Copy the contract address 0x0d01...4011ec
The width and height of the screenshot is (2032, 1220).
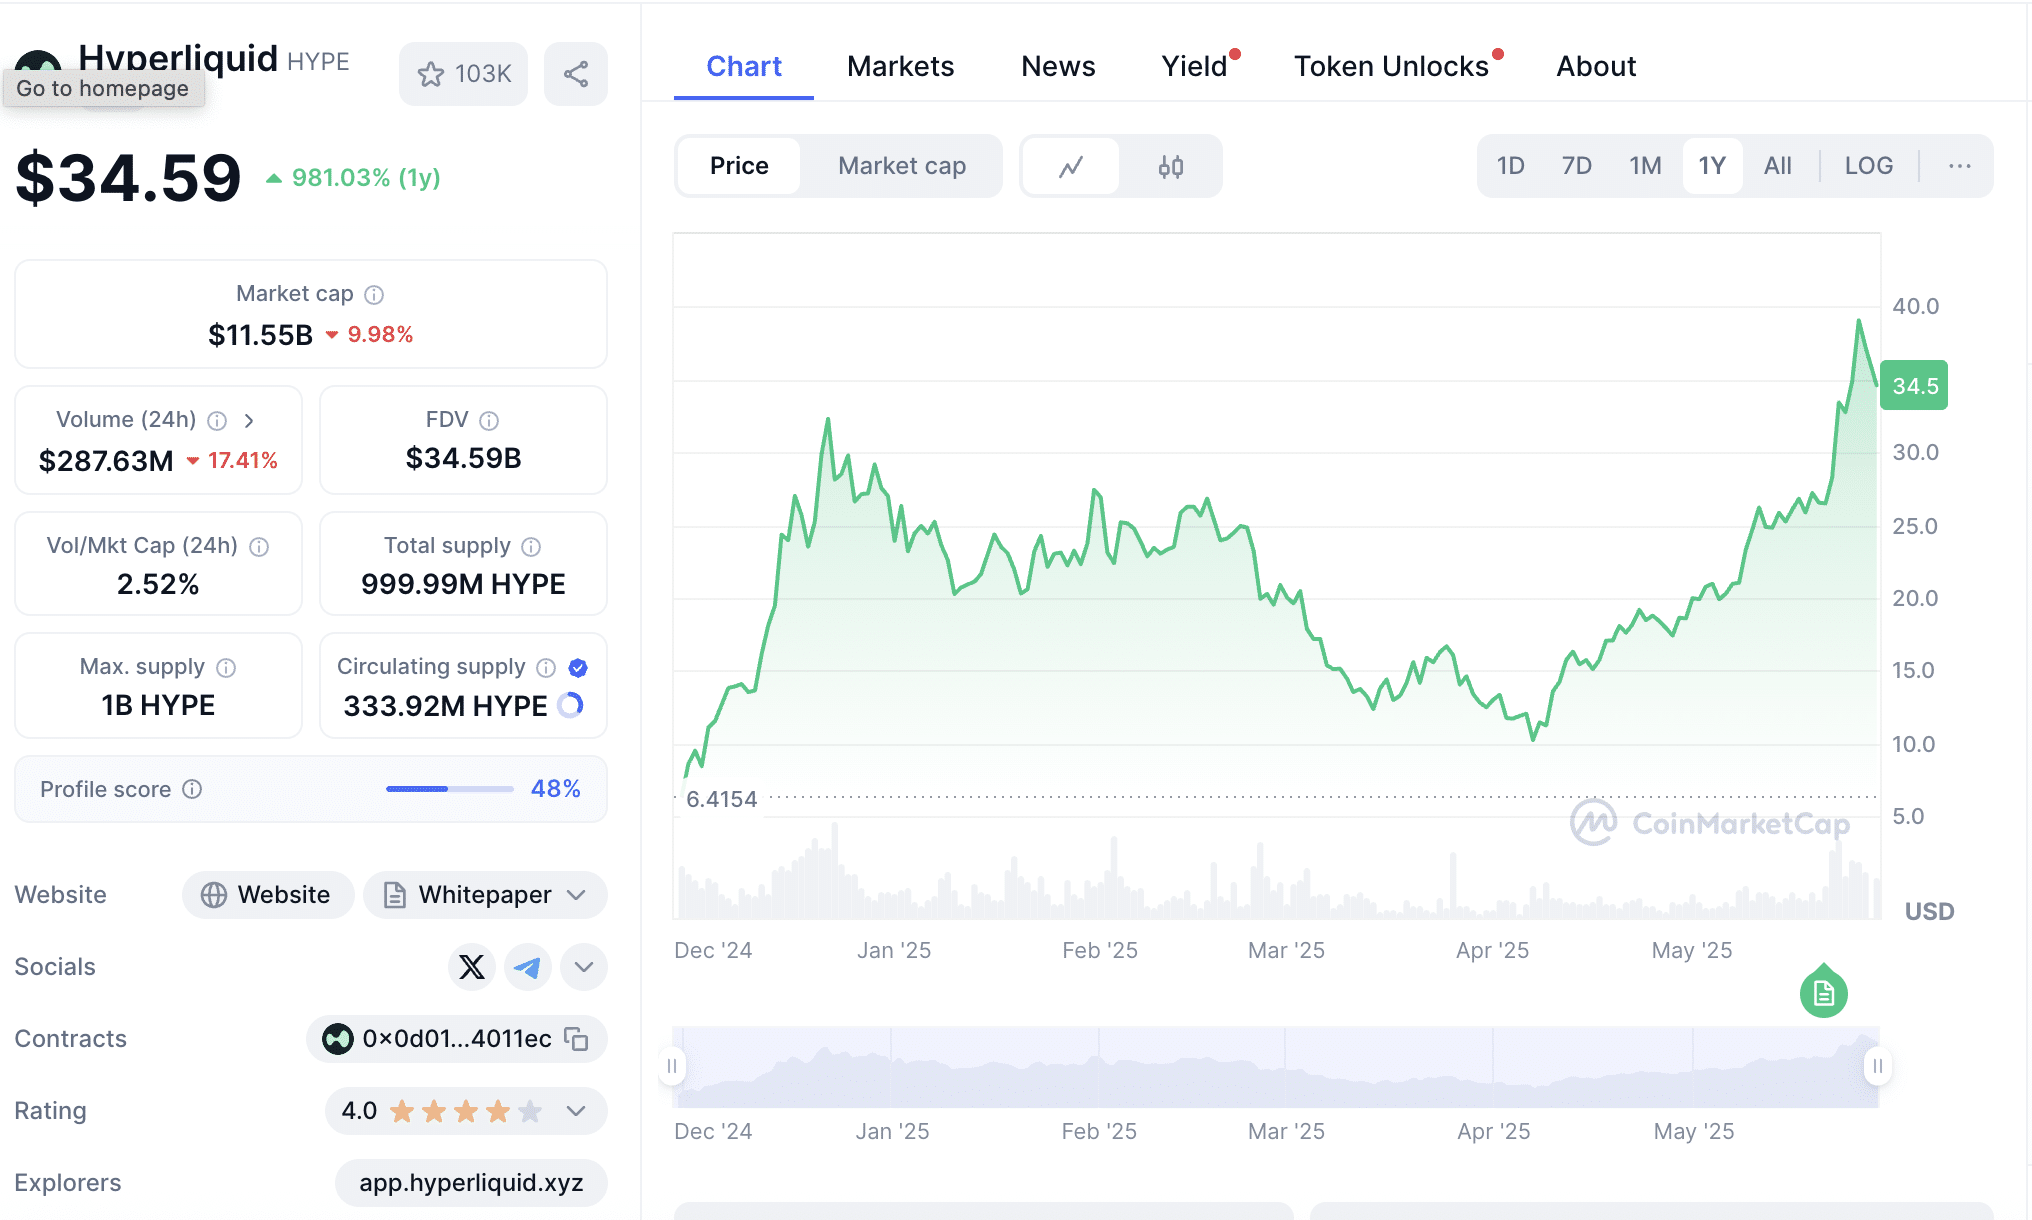click(x=576, y=1039)
